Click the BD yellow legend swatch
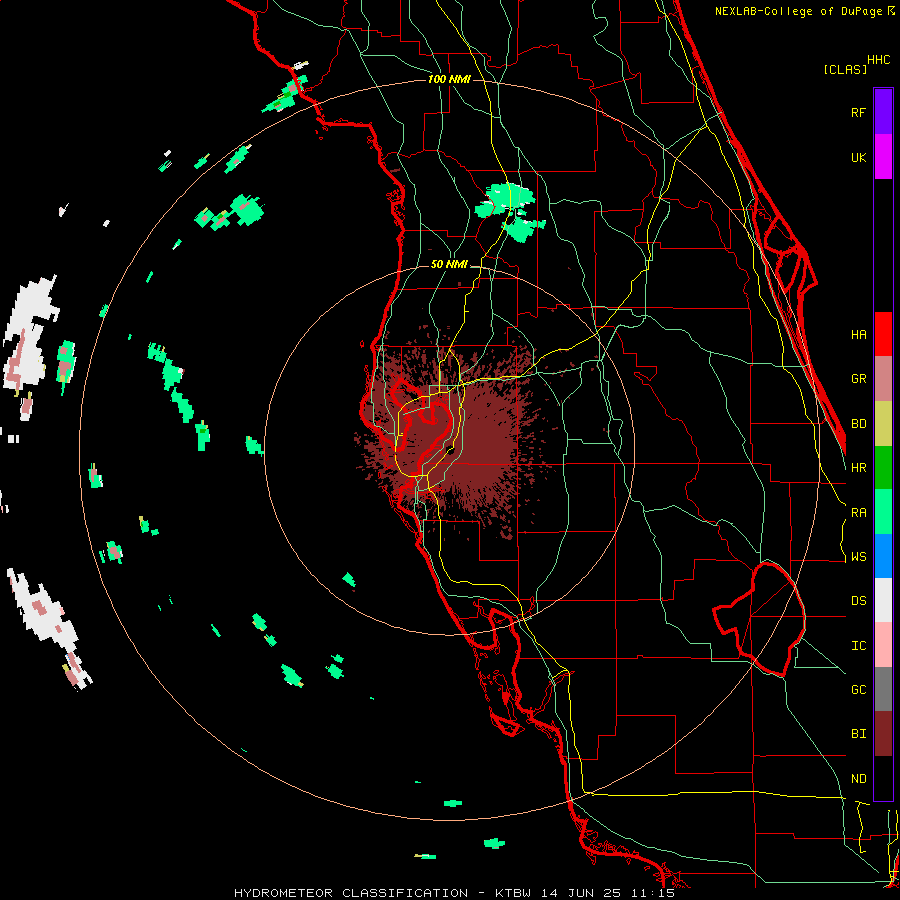 pyautogui.click(x=883, y=424)
